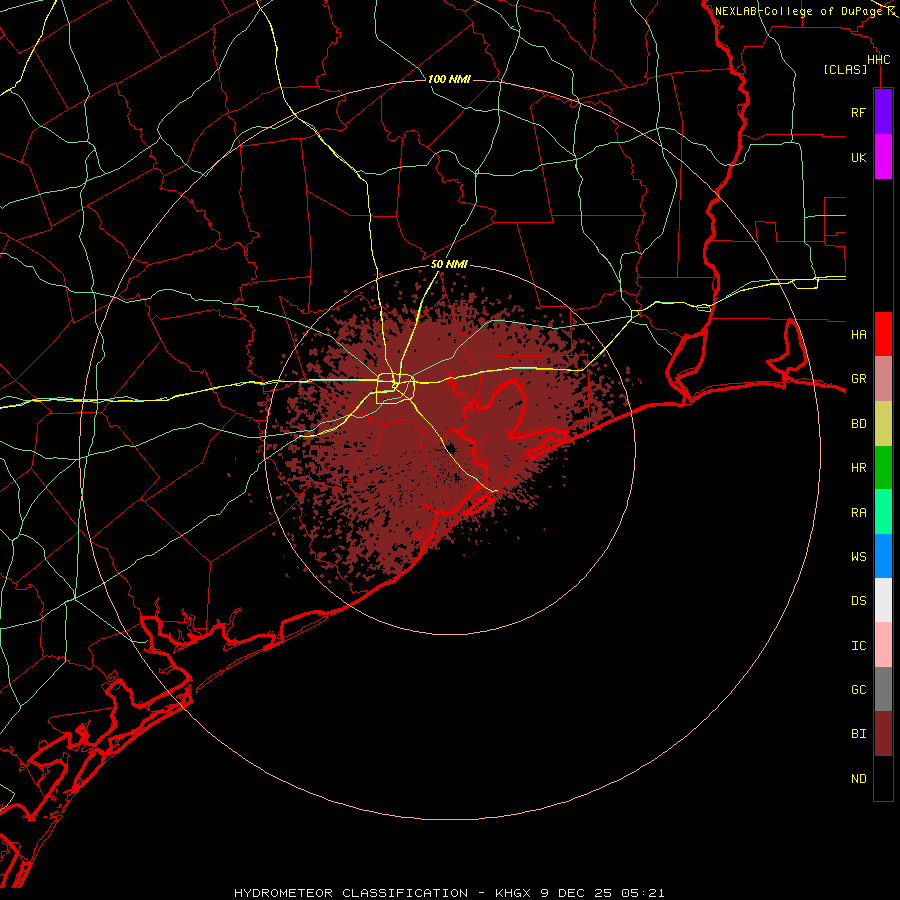Viewport: 900px width, 900px height.
Task: Click the HA red legend swatch
Action: click(x=883, y=334)
